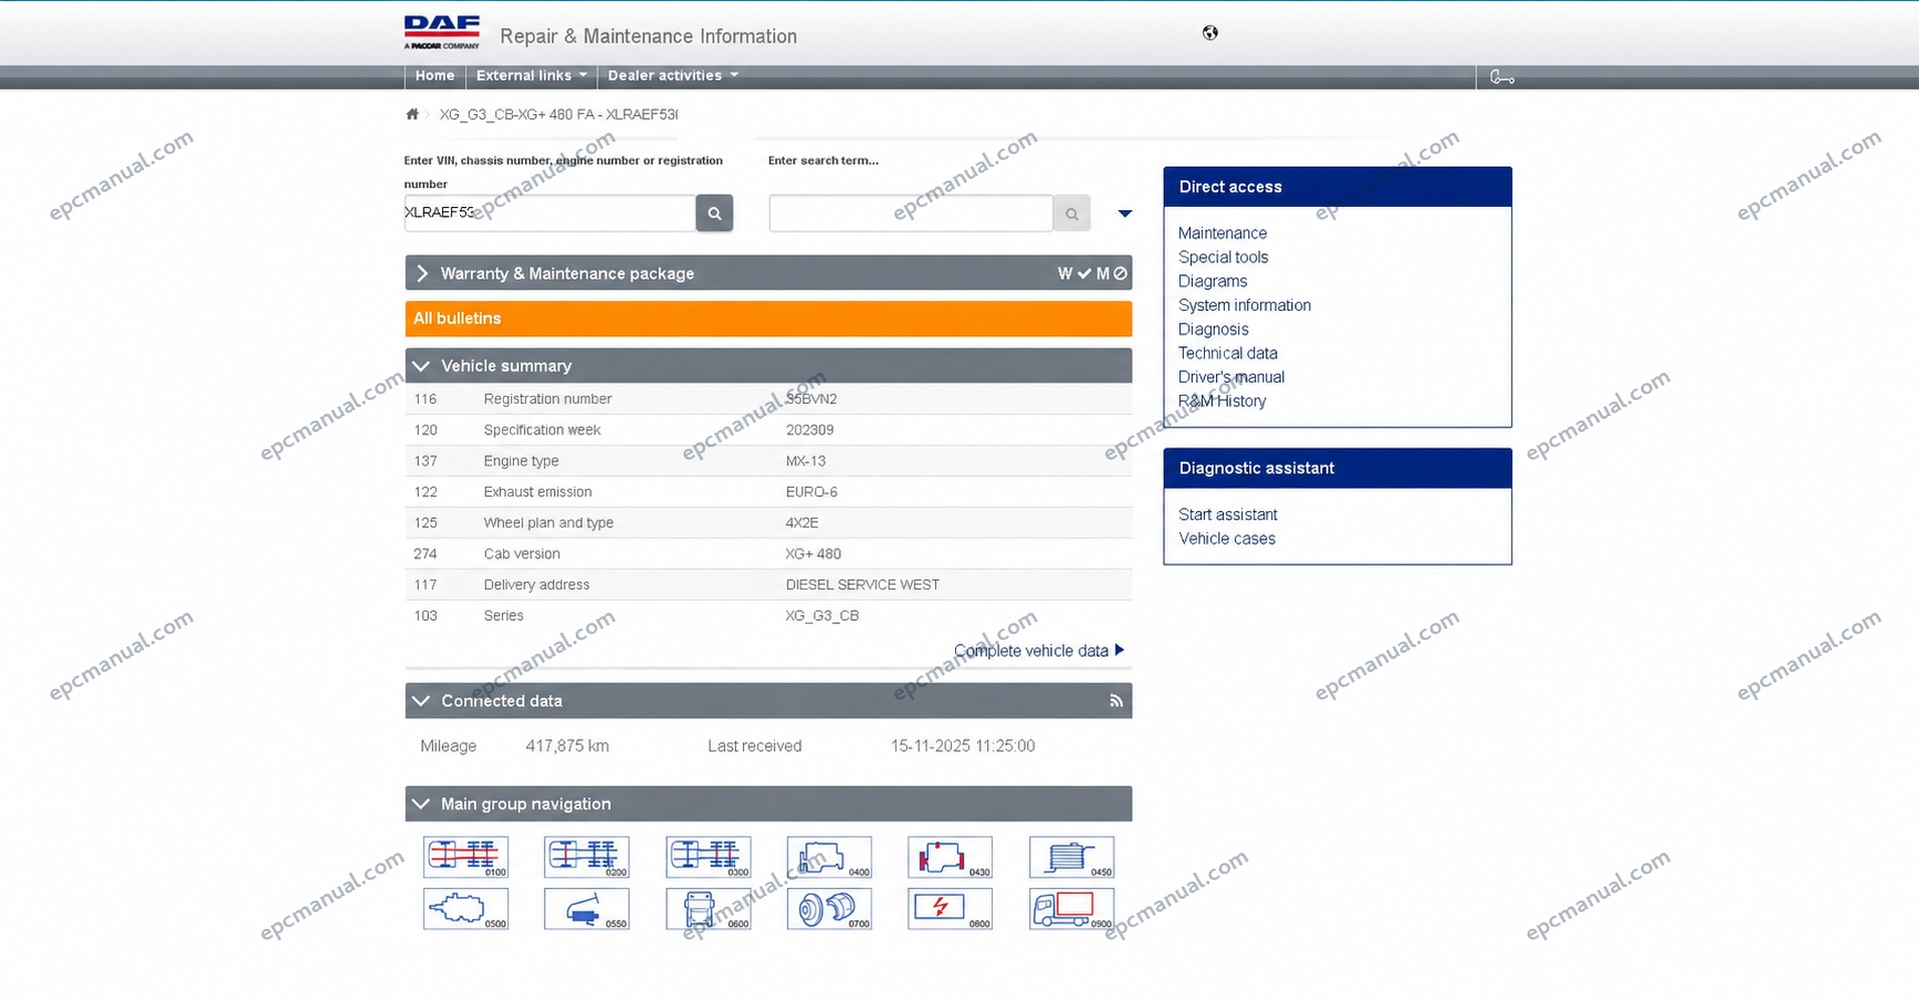Go to Home in navigation bar
The height and width of the screenshot is (1002, 1919).
(435, 76)
